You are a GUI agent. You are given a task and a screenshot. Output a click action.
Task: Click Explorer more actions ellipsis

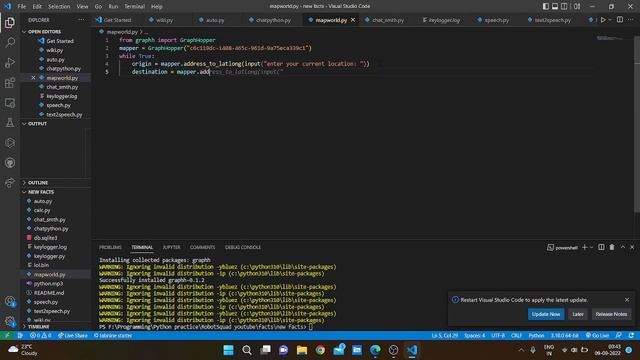[81, 20]
